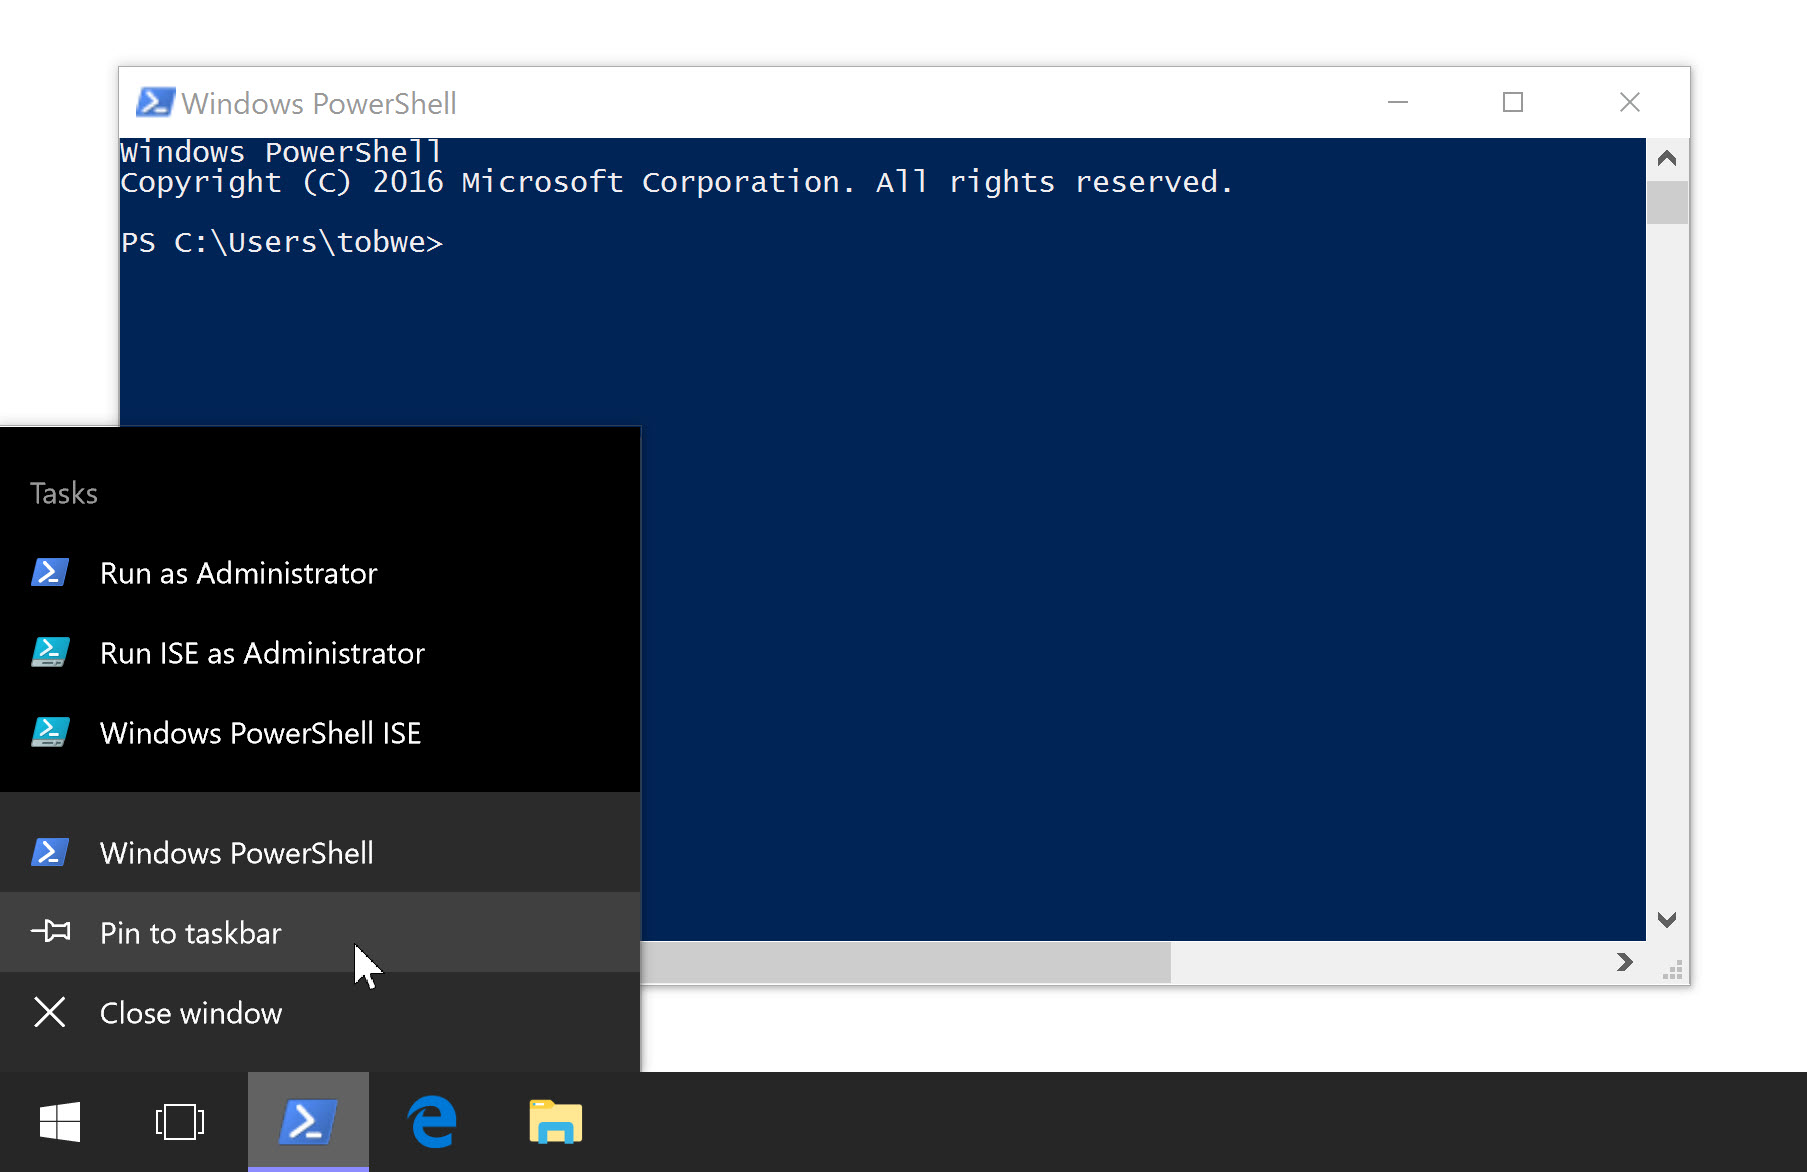
Task: Click the horizontal scrollbar thumb
Action: click(905, 962)
